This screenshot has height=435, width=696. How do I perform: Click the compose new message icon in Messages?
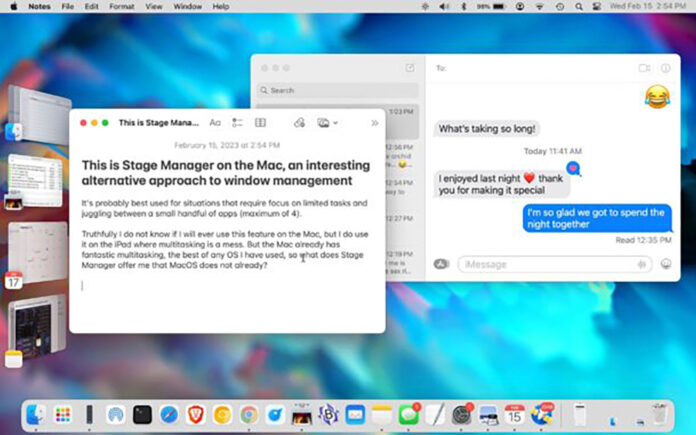410,68
